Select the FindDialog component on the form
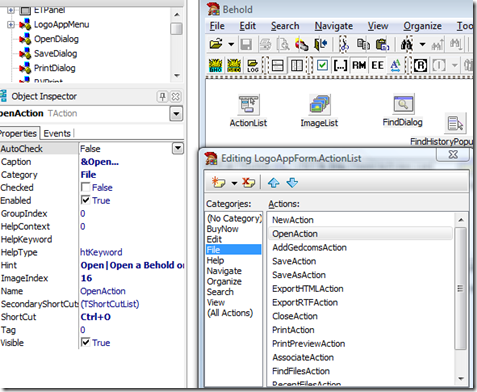477x392 pixels. tap(403, 110)
